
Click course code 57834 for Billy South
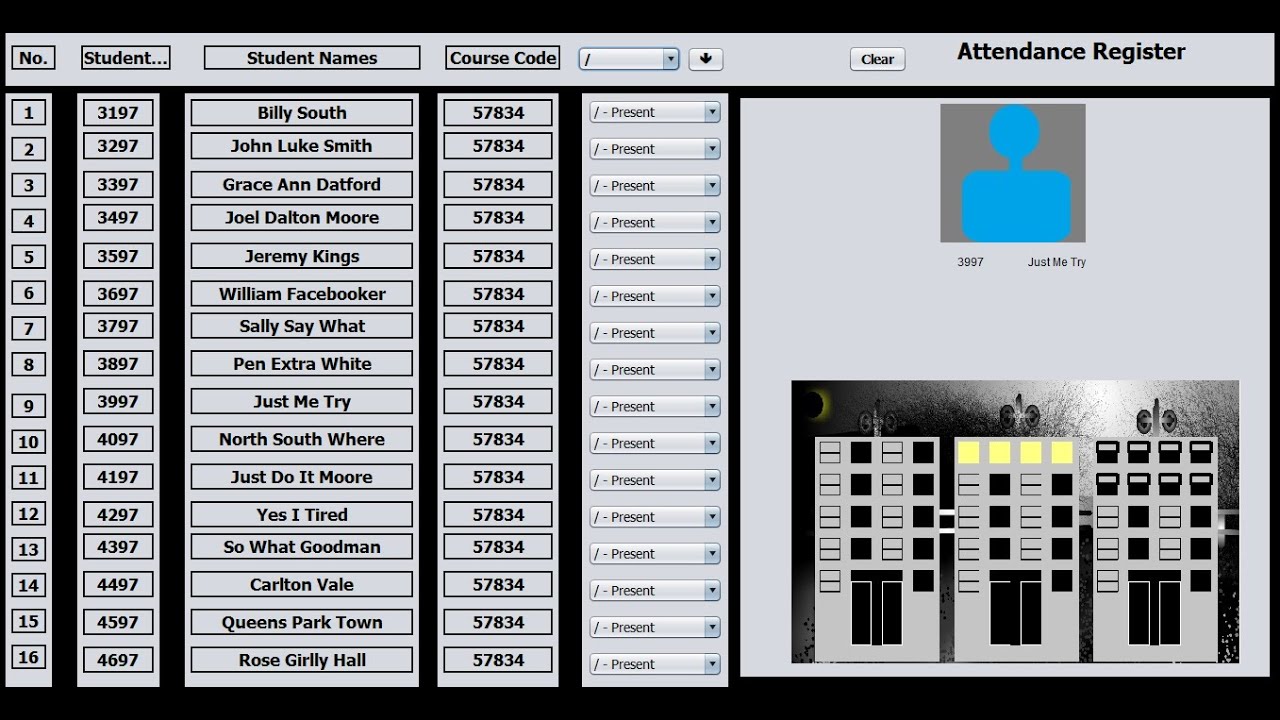tap(498, 113)
